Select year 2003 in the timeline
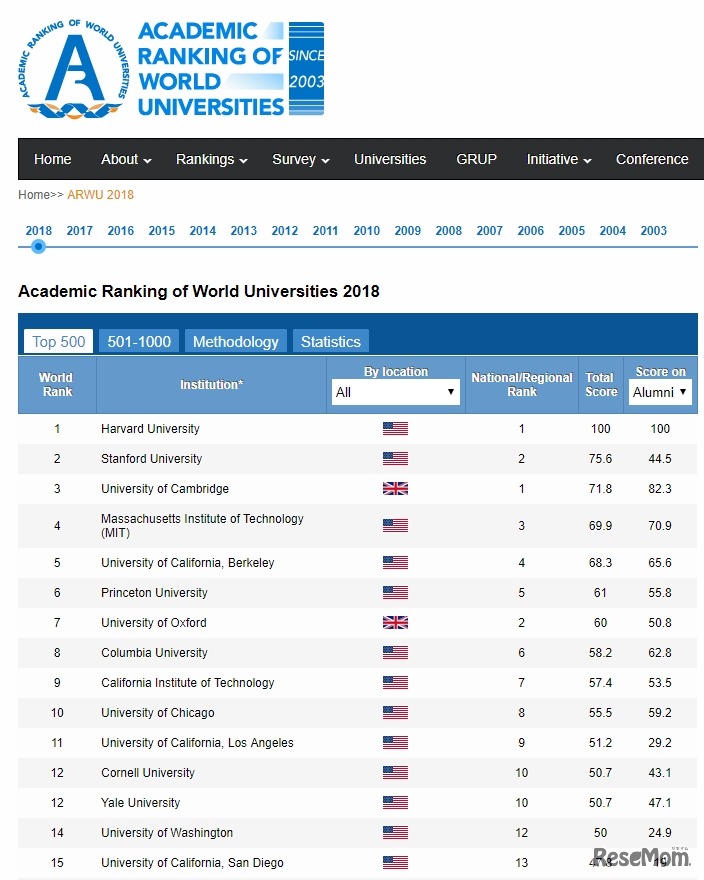 (x=653, y=231)
